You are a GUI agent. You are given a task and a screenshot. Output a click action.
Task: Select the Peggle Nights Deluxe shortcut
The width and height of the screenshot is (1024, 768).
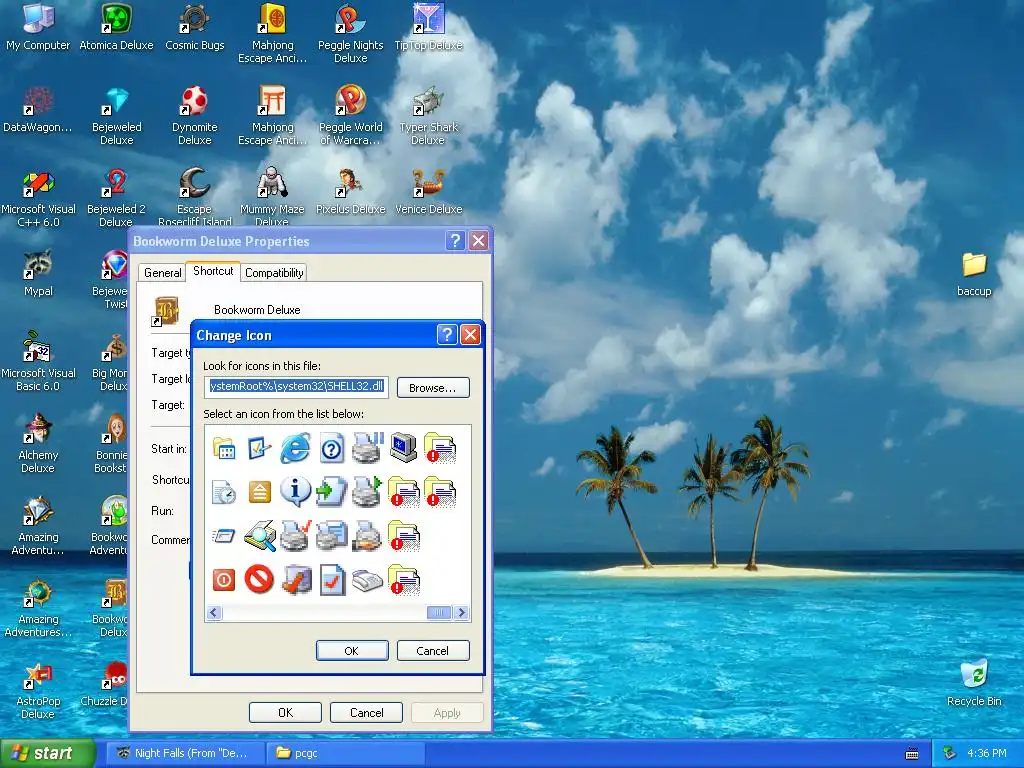point(351,34)
